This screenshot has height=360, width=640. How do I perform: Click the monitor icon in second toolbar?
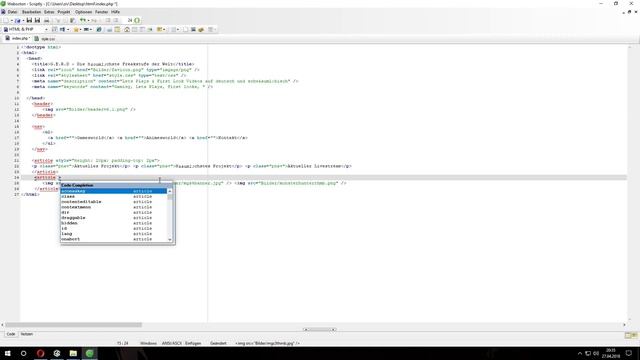tap(193, 30)
